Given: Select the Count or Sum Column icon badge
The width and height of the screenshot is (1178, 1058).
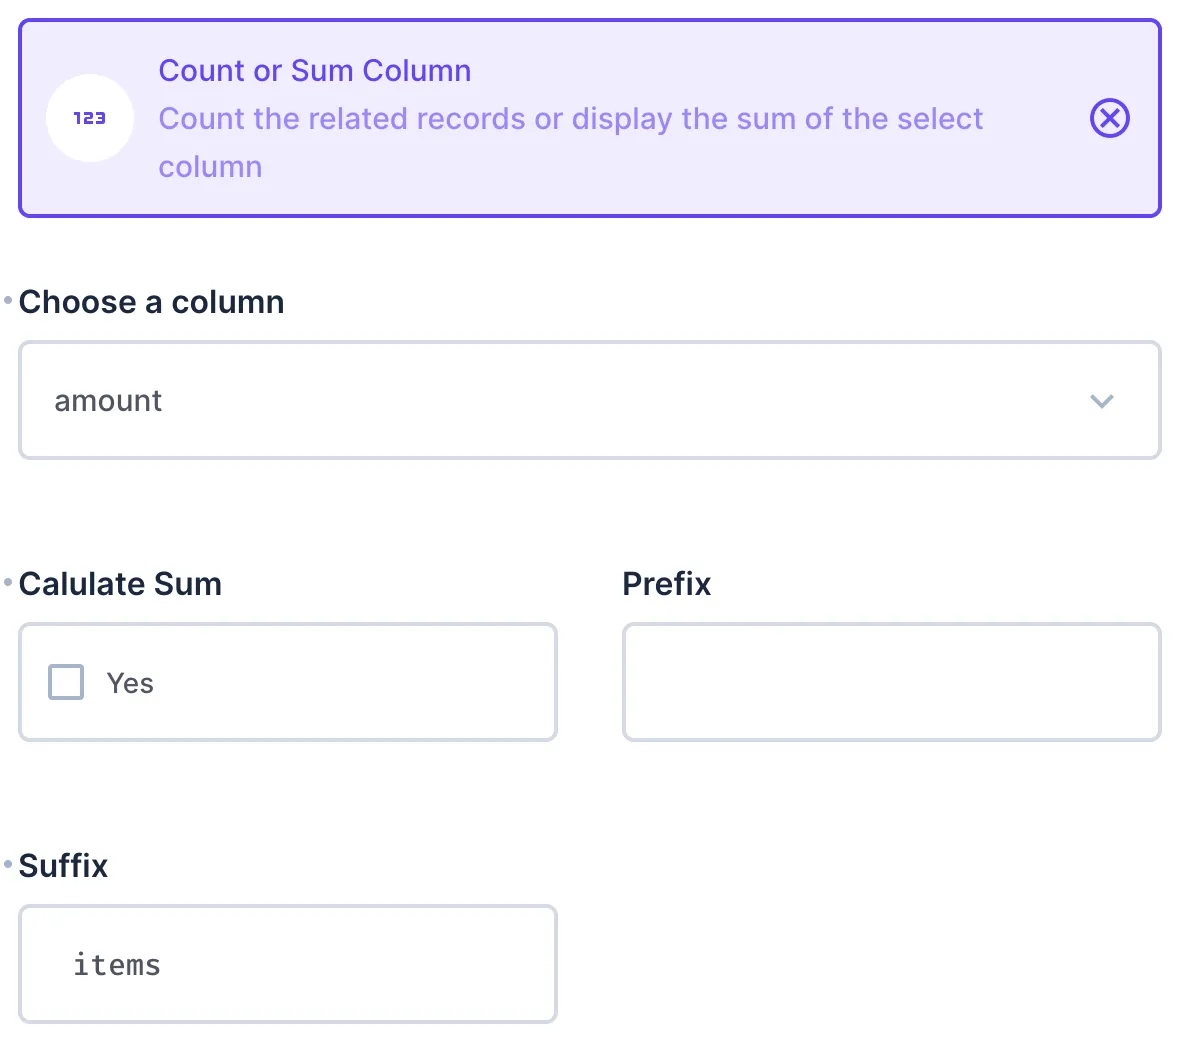Looking at the screenshot, I should click(x=89, y=117).
